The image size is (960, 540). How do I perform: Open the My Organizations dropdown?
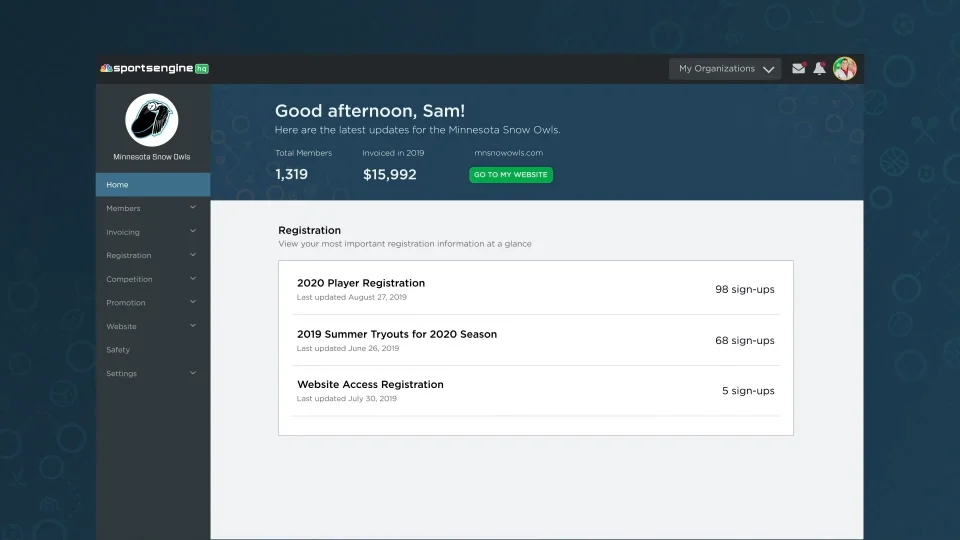[x=725, y=69]
